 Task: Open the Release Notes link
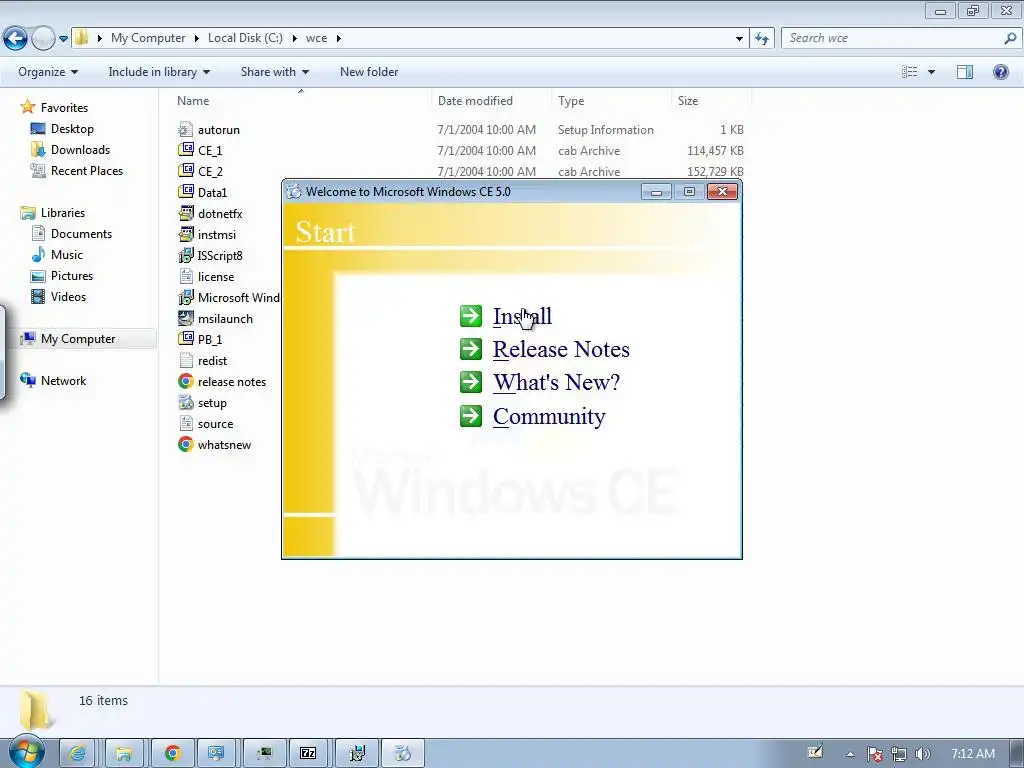pyautogui.click(x=561, y=349)
